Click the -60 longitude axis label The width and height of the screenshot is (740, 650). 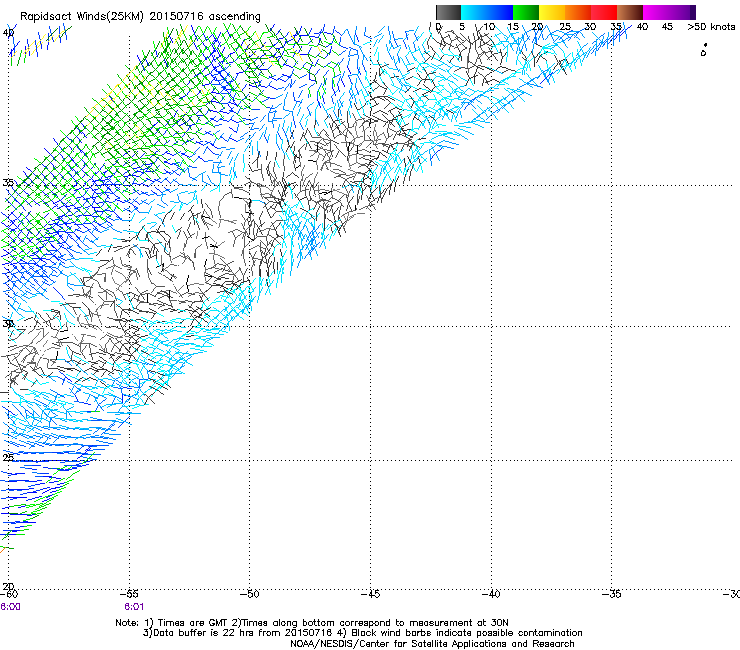coord(9,594)
